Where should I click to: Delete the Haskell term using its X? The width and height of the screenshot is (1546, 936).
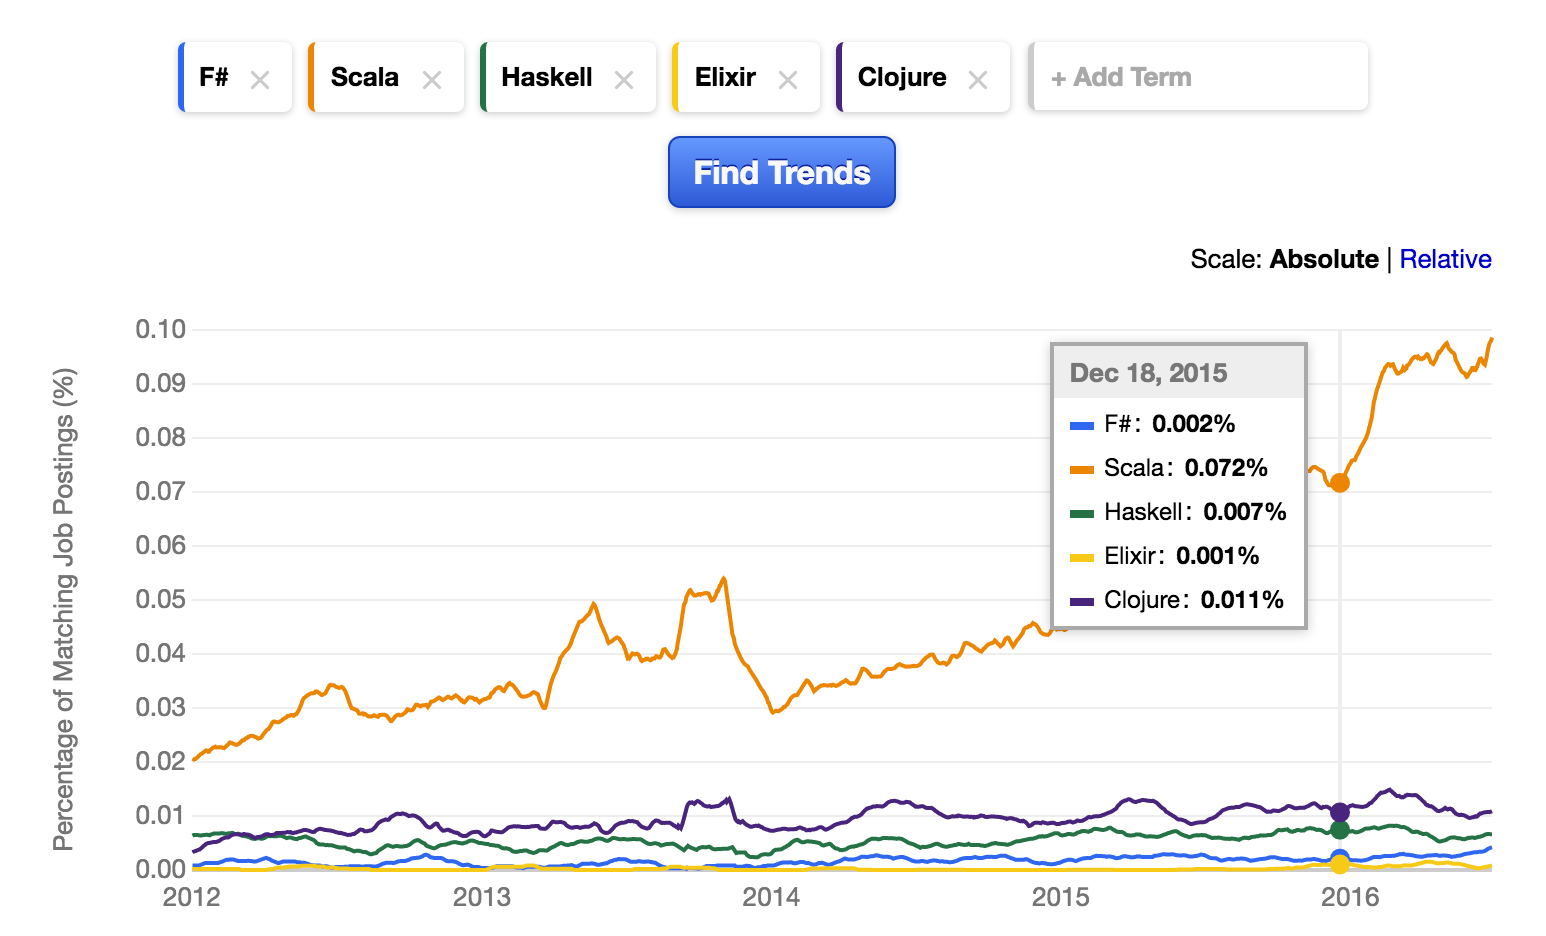pos(624,80)
